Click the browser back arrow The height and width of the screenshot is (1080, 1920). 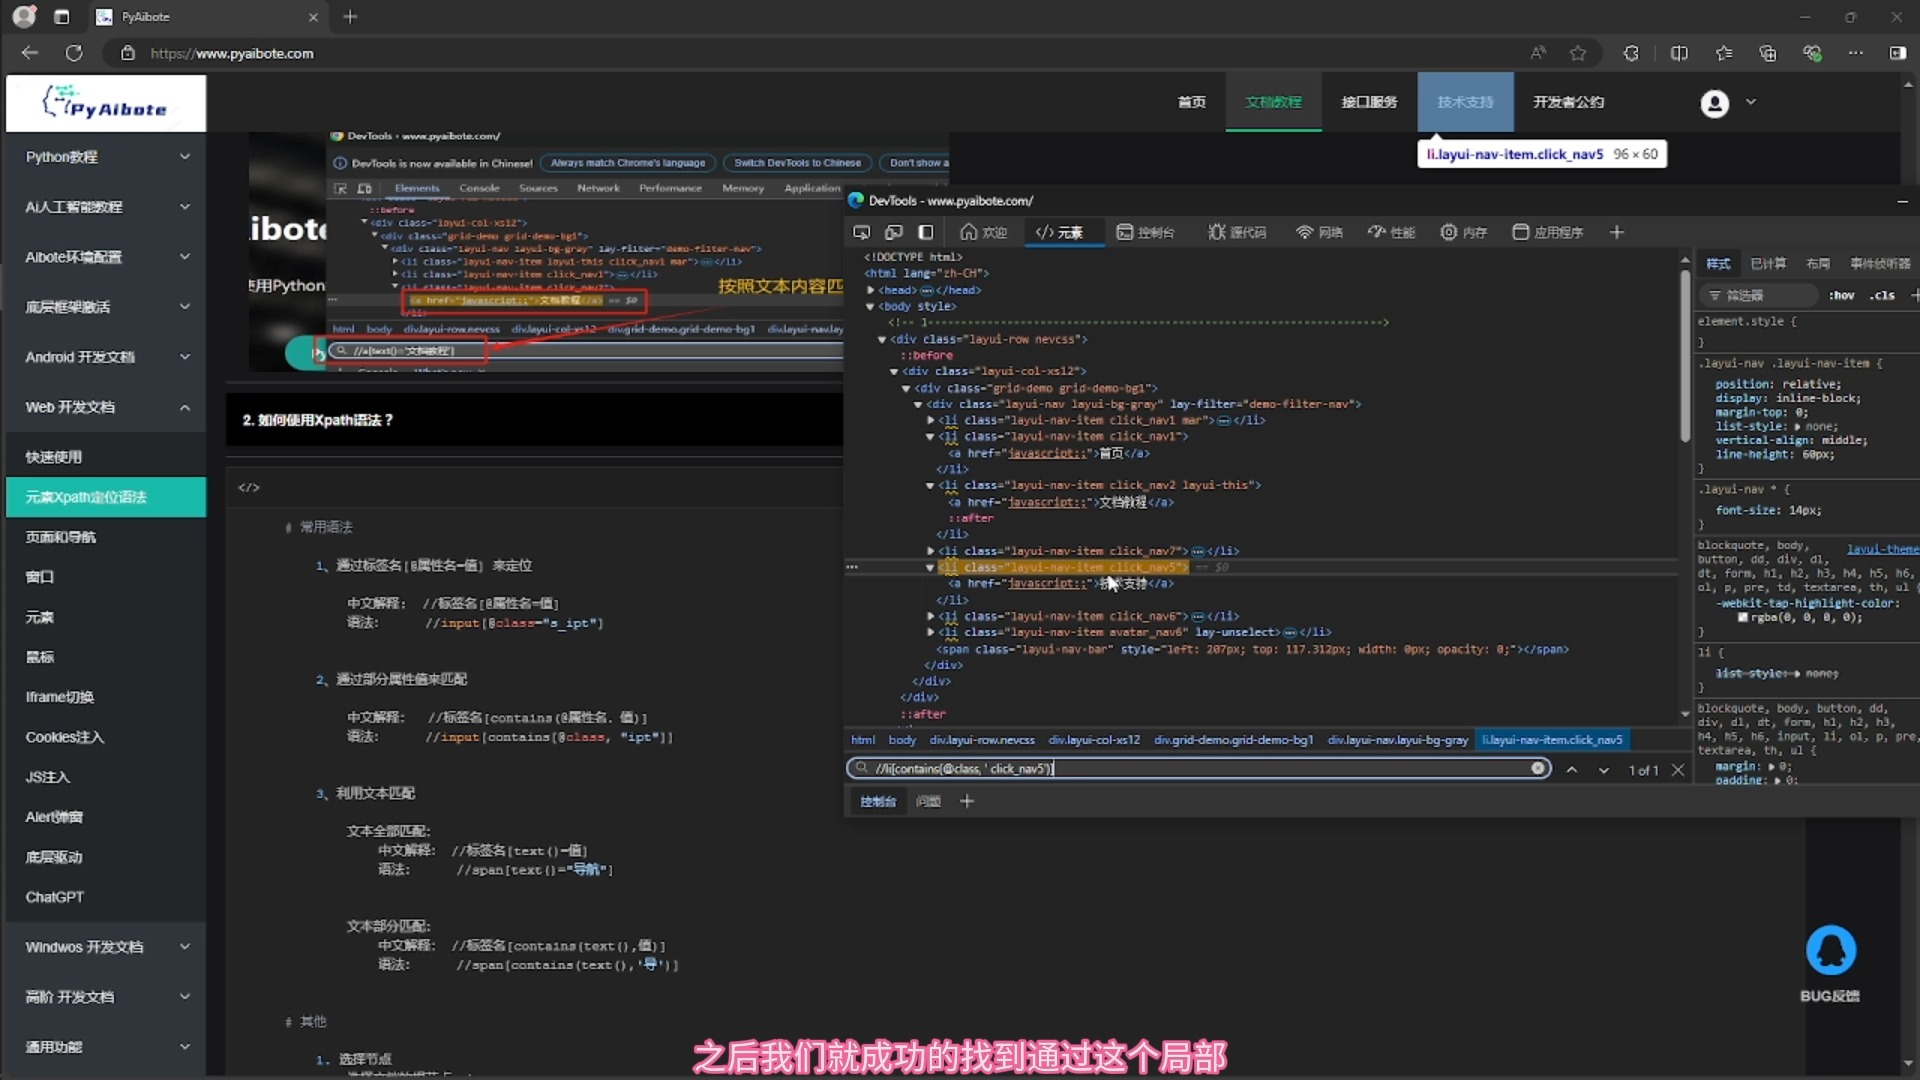tap(30, 53)
